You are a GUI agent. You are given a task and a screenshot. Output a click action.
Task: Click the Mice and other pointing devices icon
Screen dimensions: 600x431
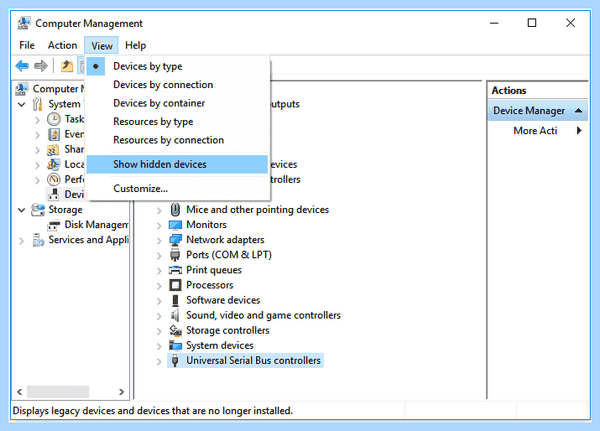tap(175, 210)
